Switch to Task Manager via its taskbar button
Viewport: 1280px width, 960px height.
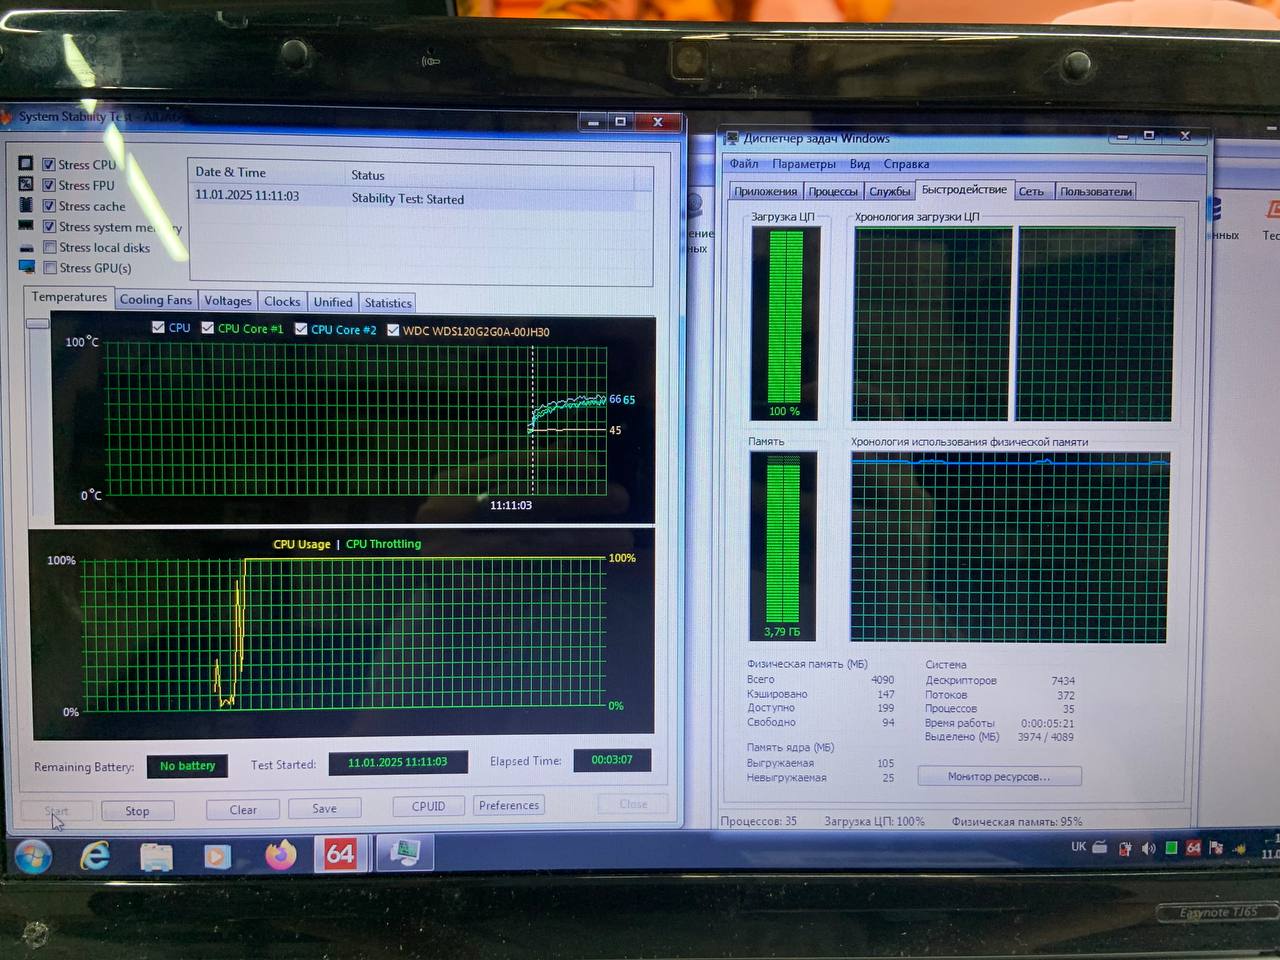(405, 852)
